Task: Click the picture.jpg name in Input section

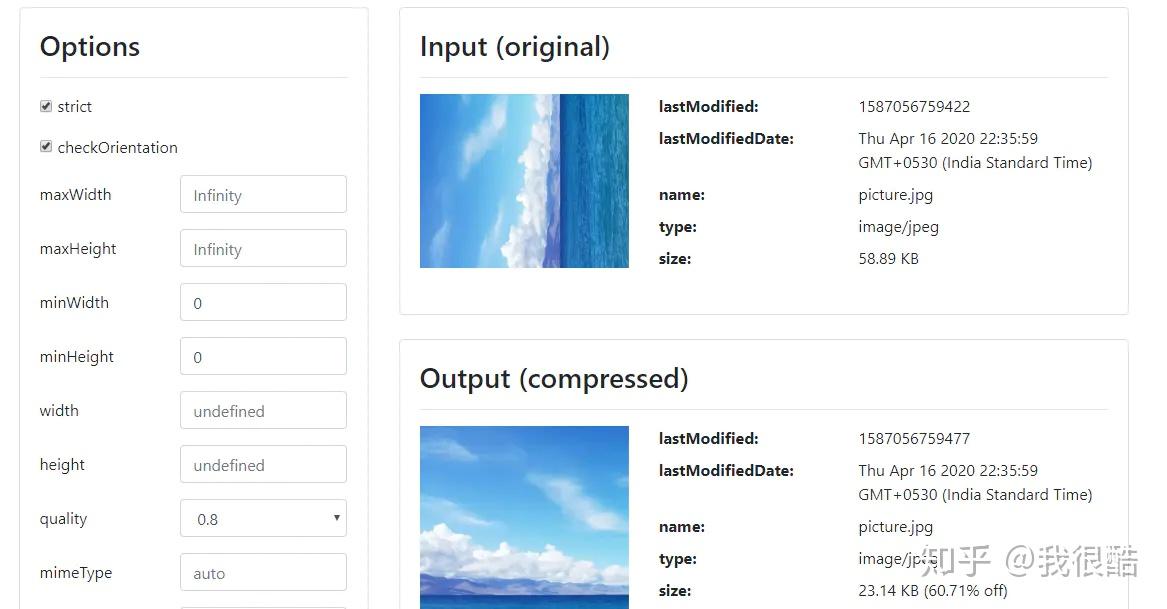Action: [896, 195]
